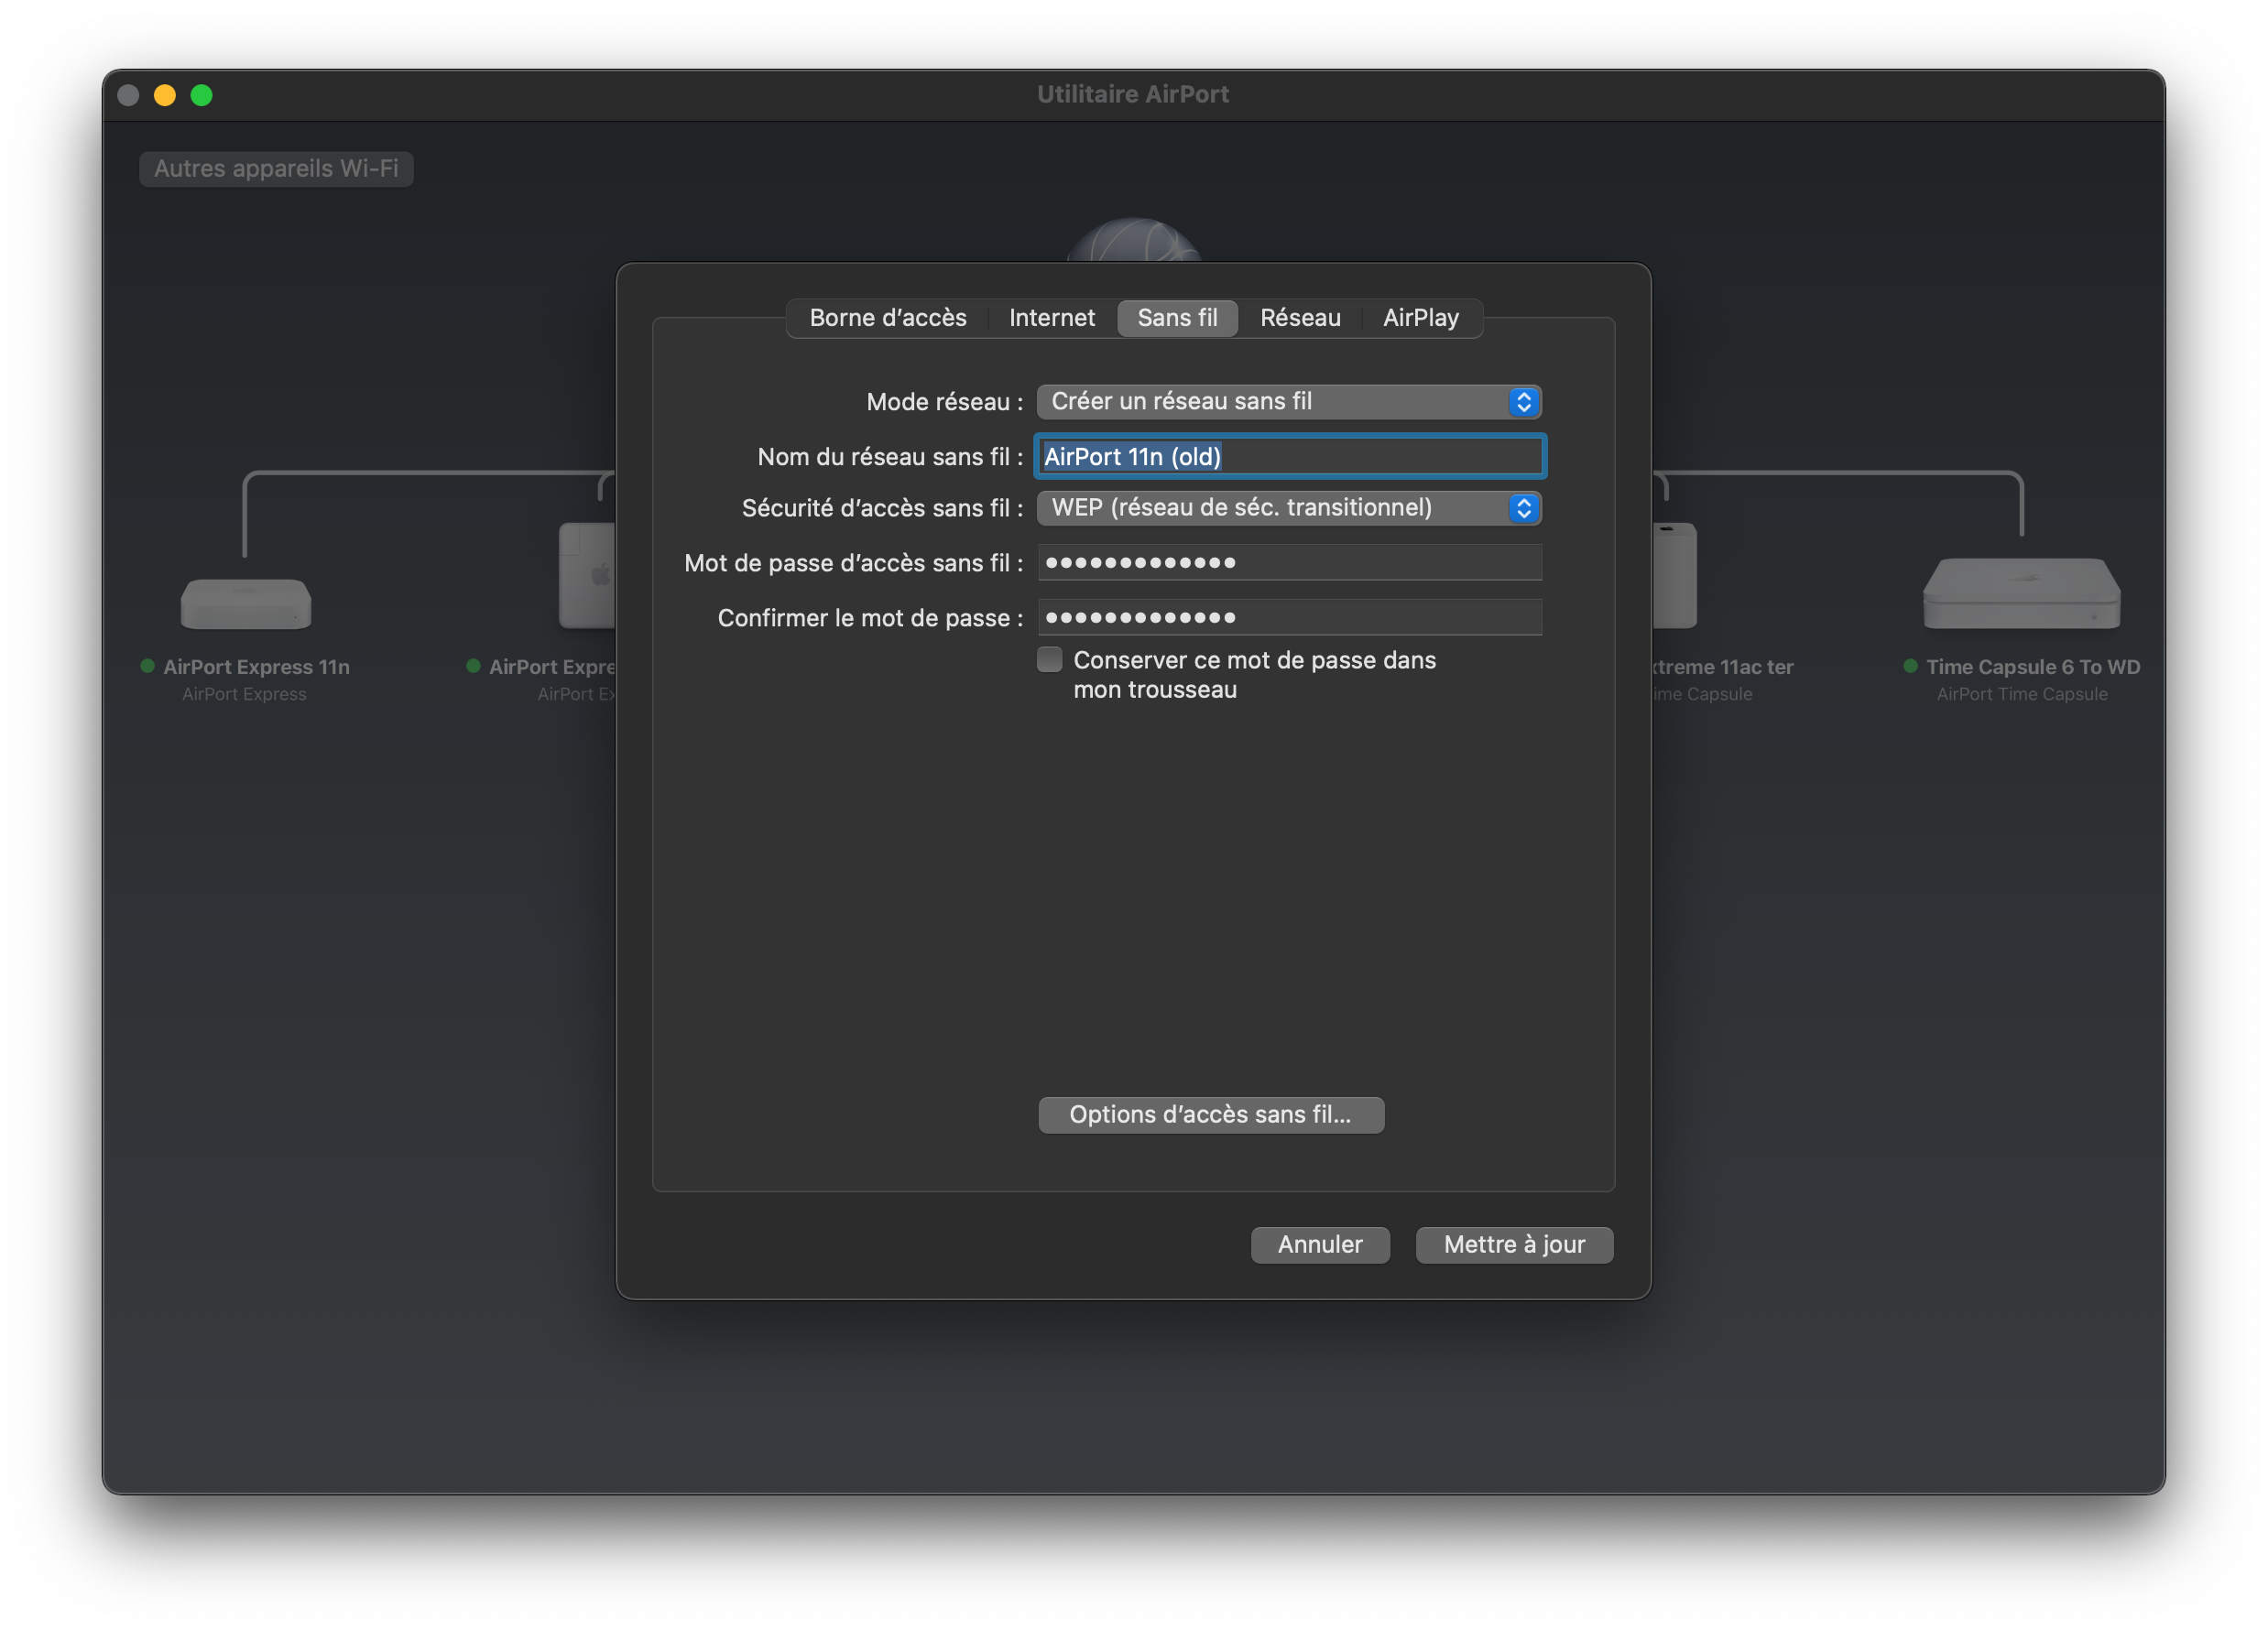Click the partially visible 'treme 11ac ter' label
2268x1630 pixels.
tap(1722, 667)
